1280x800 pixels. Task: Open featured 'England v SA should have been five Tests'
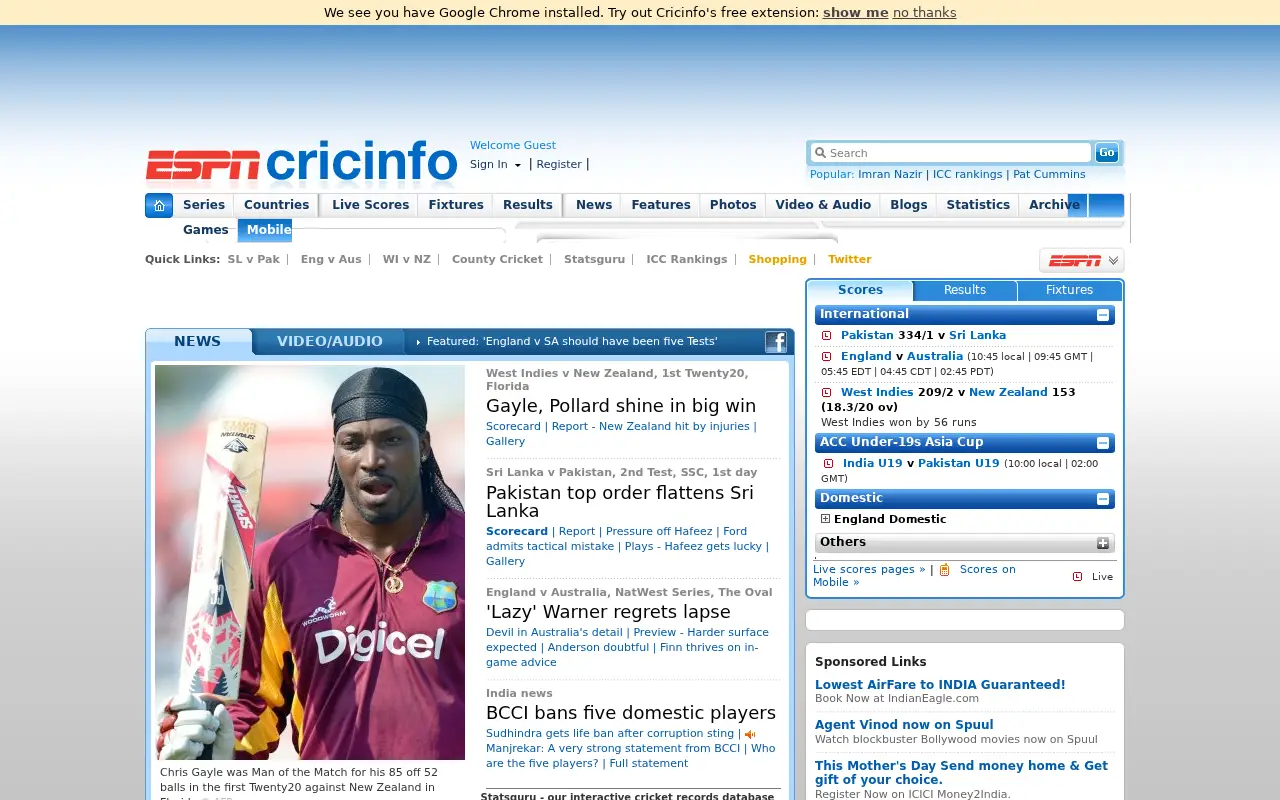pos(572,342)
